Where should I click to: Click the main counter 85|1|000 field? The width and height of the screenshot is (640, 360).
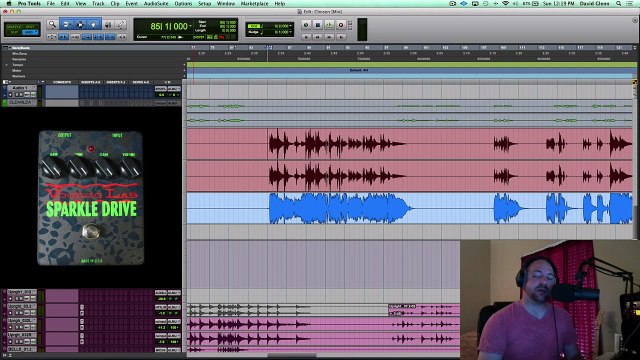(x=169, y=27)
